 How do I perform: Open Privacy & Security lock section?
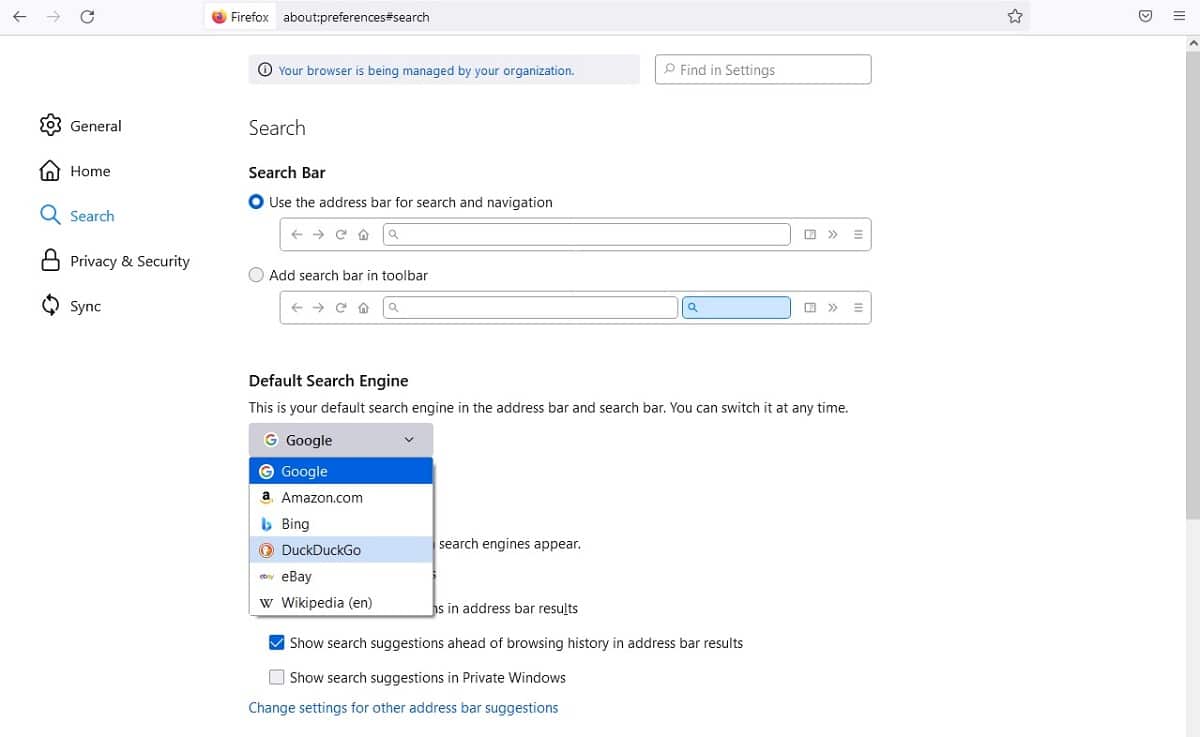click(x=115, y=261)
